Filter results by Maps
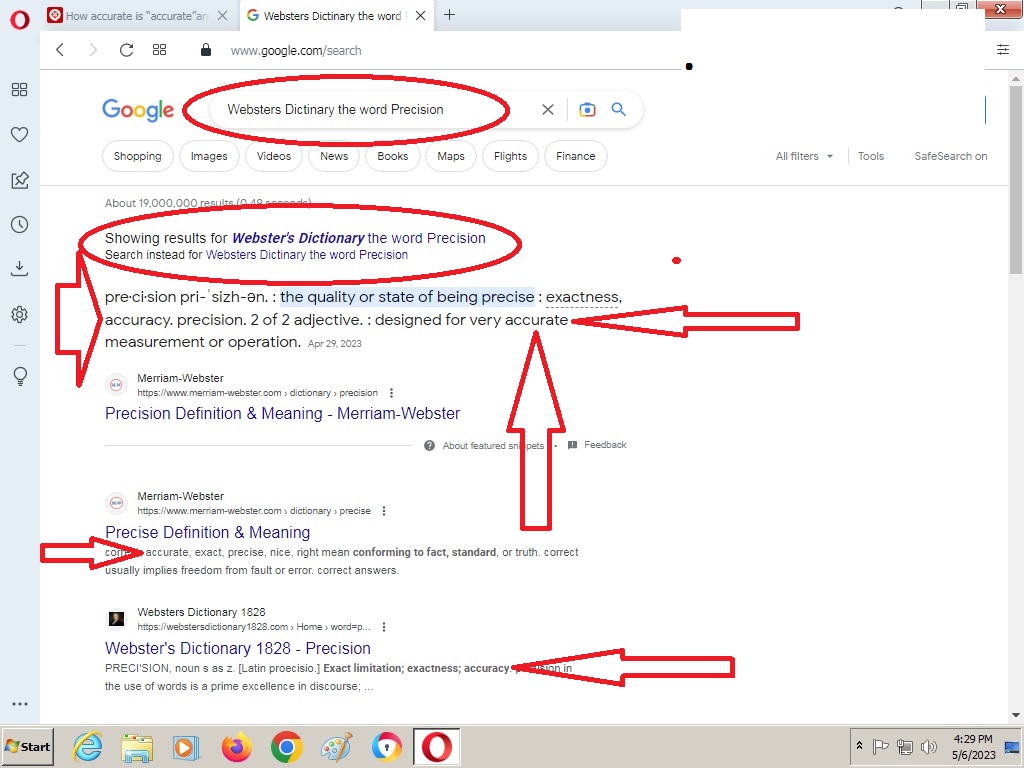Viewport: 1024px width, 768px height. (451, 156)
